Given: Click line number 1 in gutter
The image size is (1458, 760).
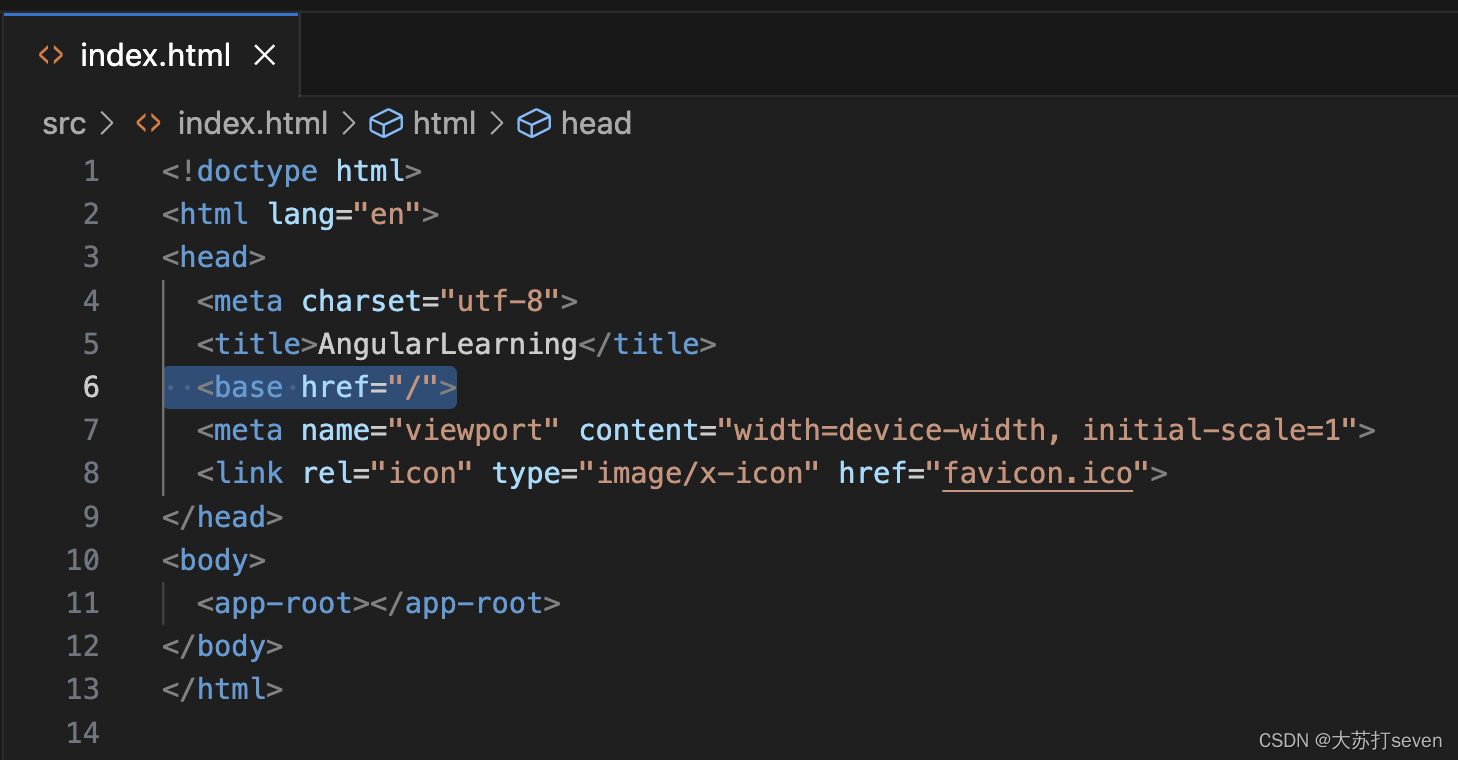Looking at the screenshot, I should click(x=91, y=171).
